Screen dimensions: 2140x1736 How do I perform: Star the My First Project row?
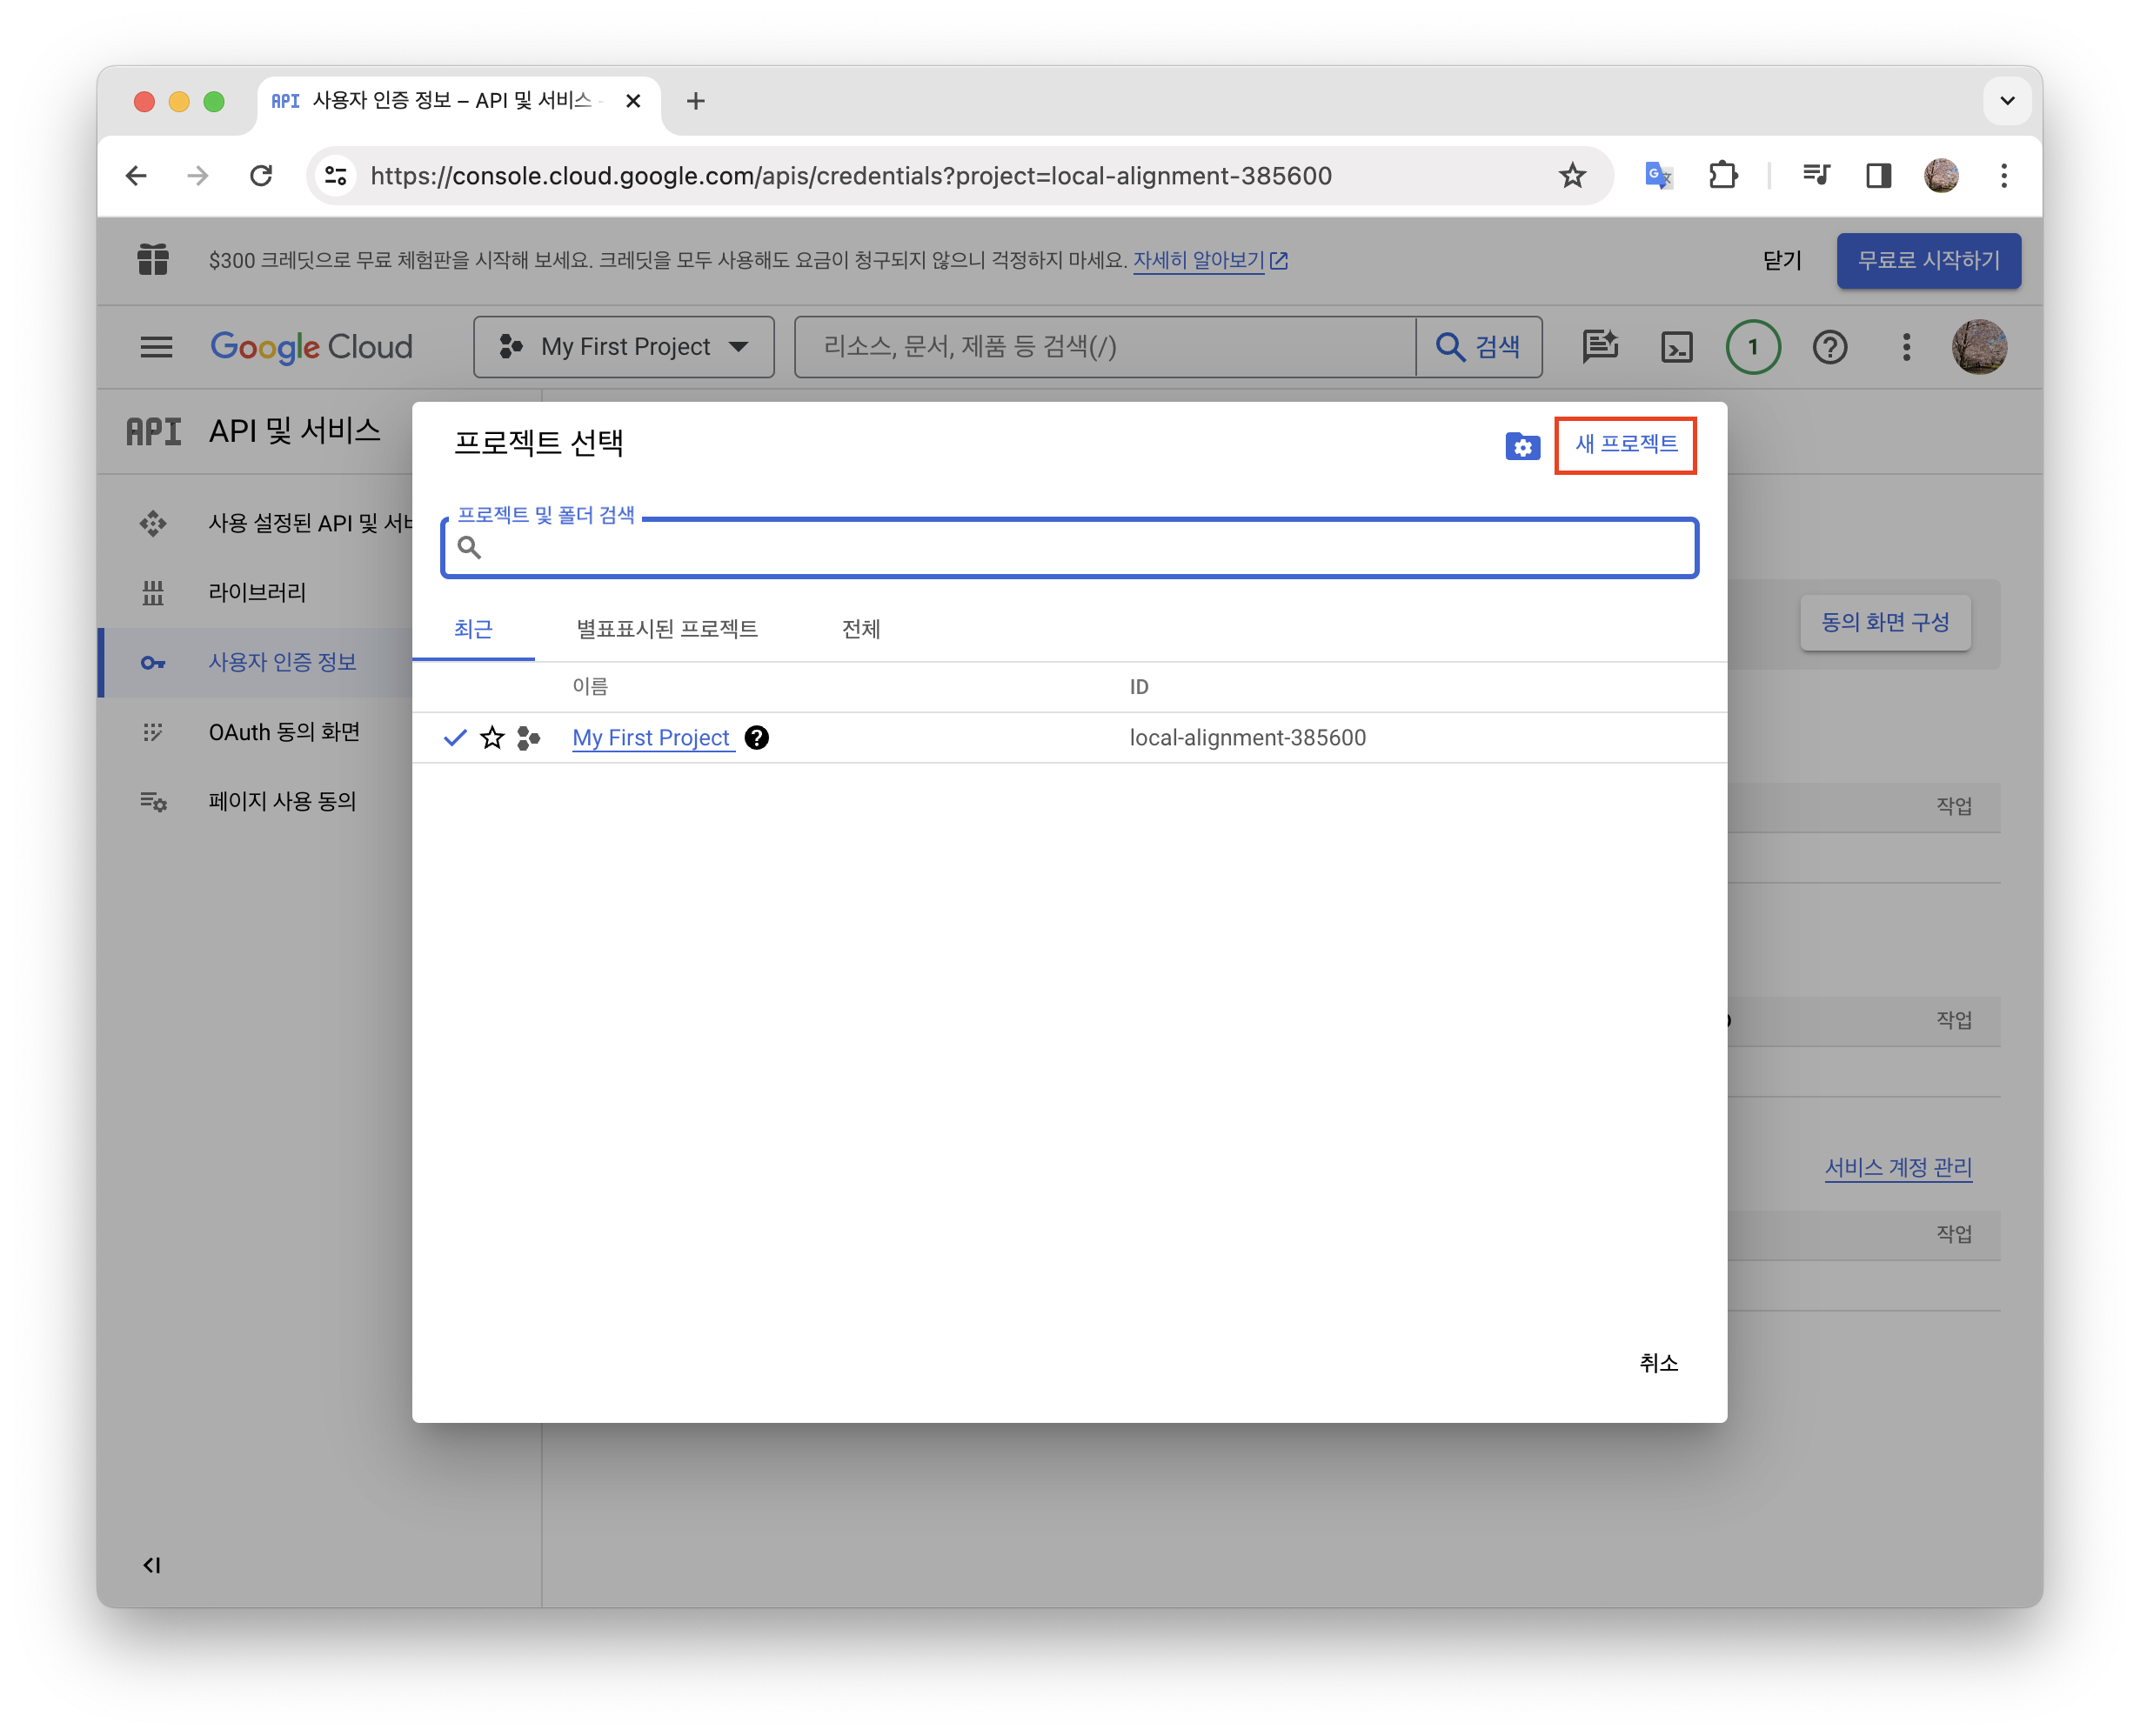point(492,738)
